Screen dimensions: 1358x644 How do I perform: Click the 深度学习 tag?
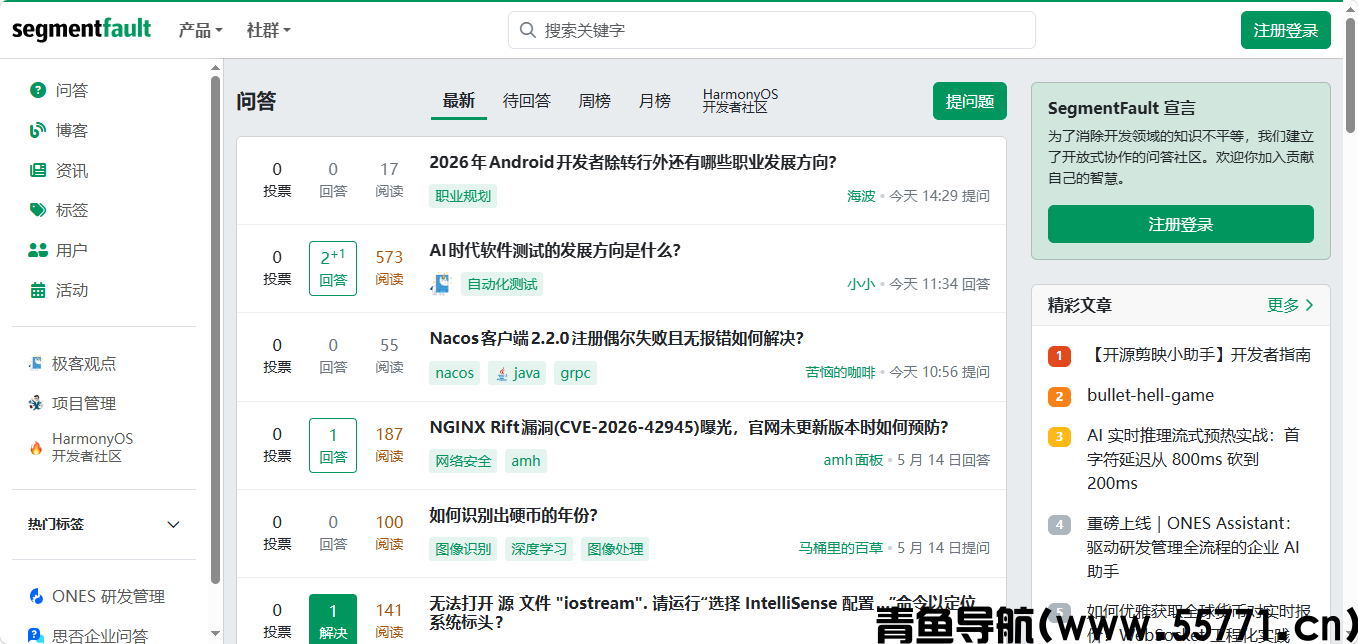[x=539, y=549]
